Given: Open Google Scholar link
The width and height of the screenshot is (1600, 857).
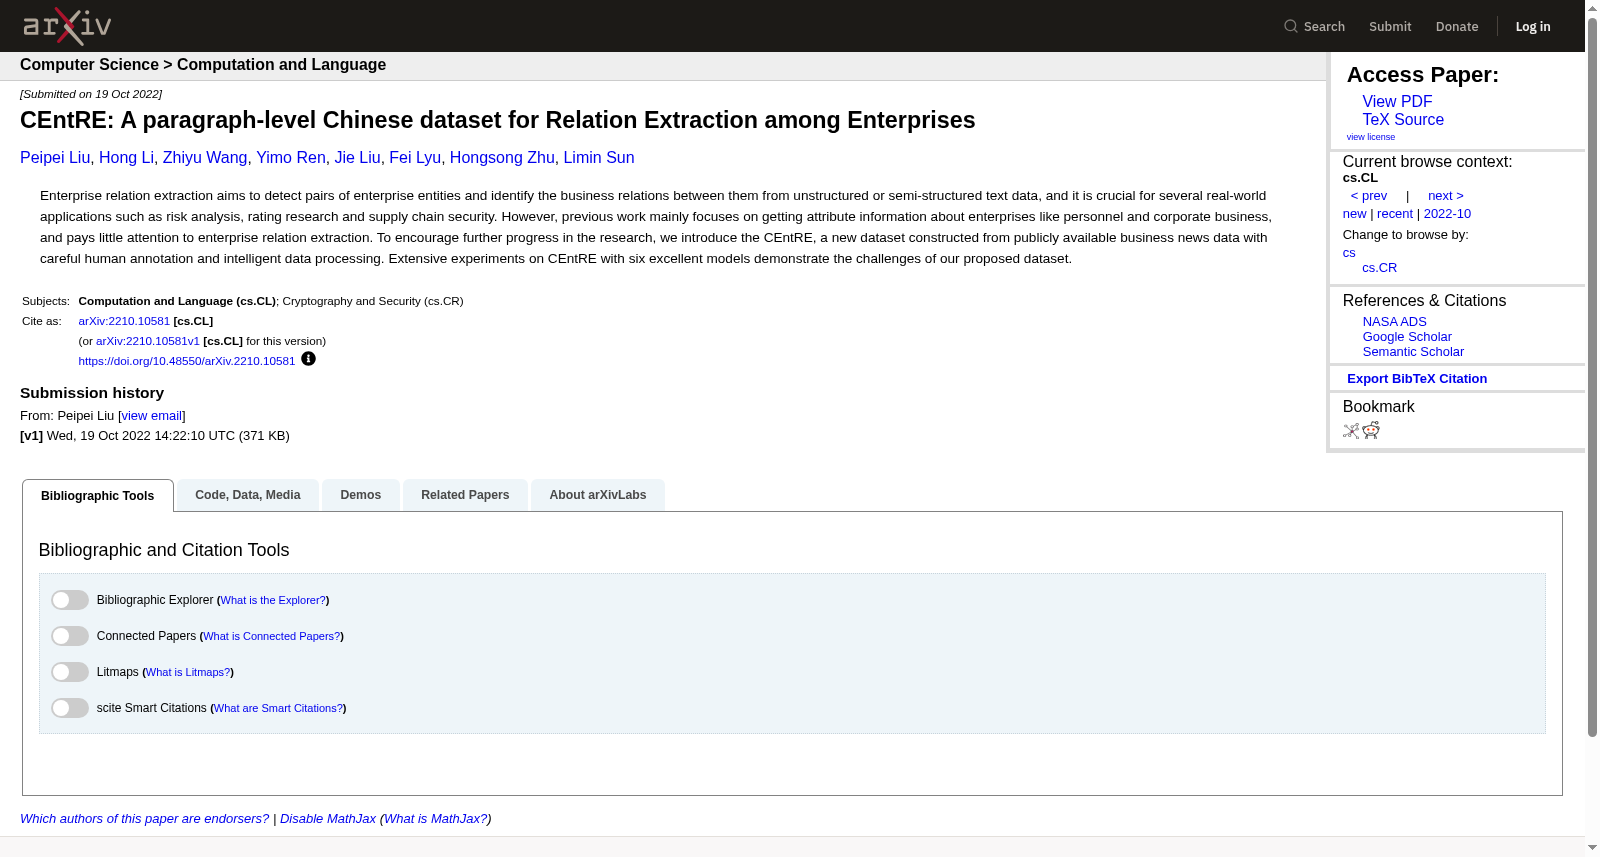Looking at the screenshot, I should coord(1407,337).
